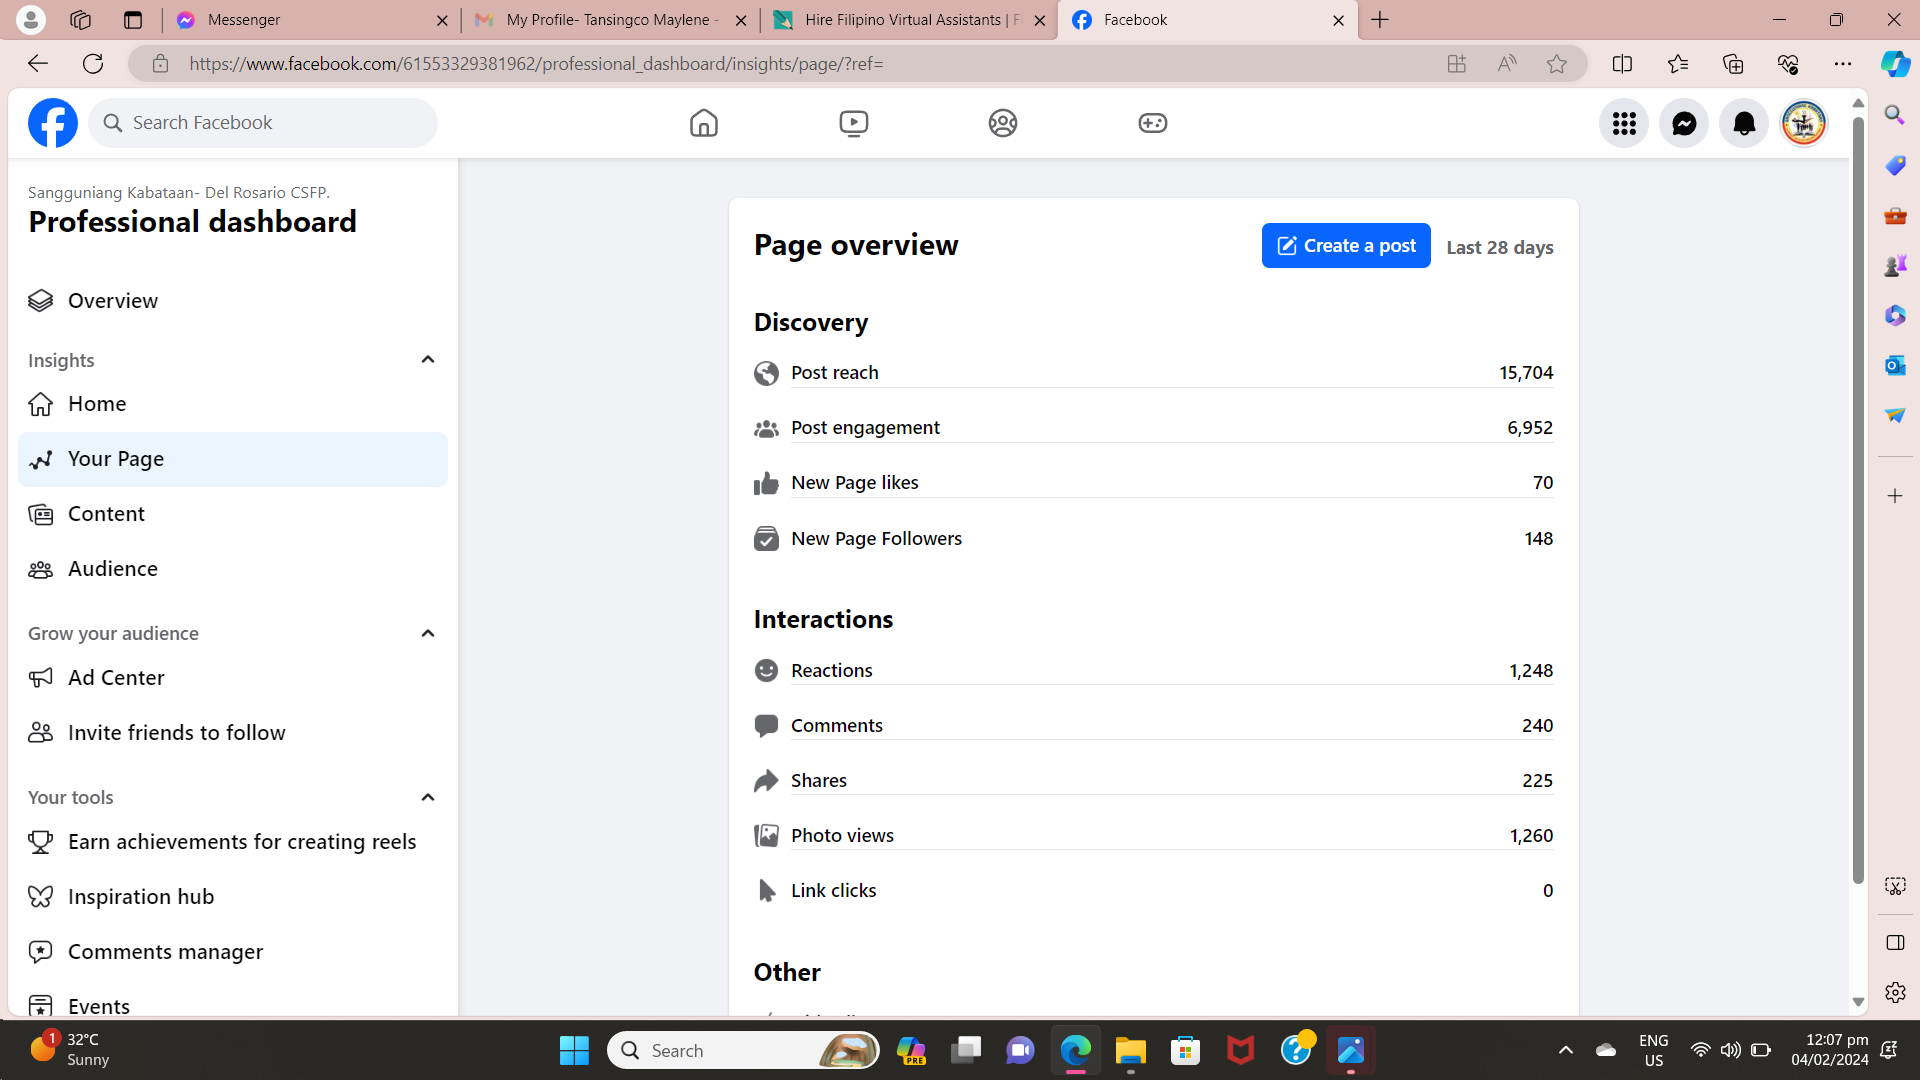The width and height of the screenshot is (1920, 1080).
Task: Open the notifications bell
Action: click(x=1743, y=123)
